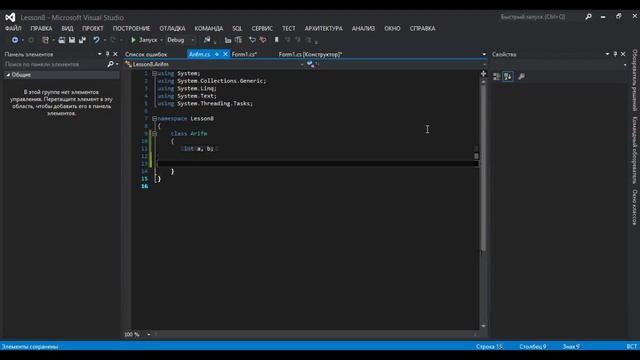
Task: Click the Find in Files toolbar icon
Action: (x=207, y=40)
